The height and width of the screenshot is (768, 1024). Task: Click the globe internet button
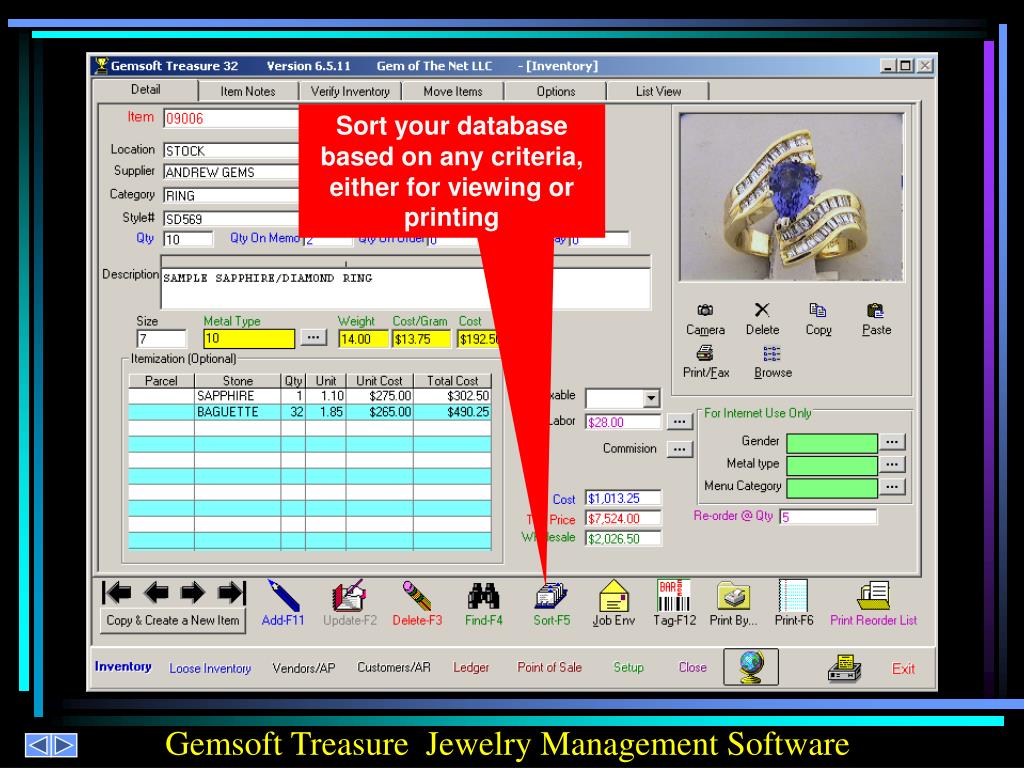click(x=751, y=667)
